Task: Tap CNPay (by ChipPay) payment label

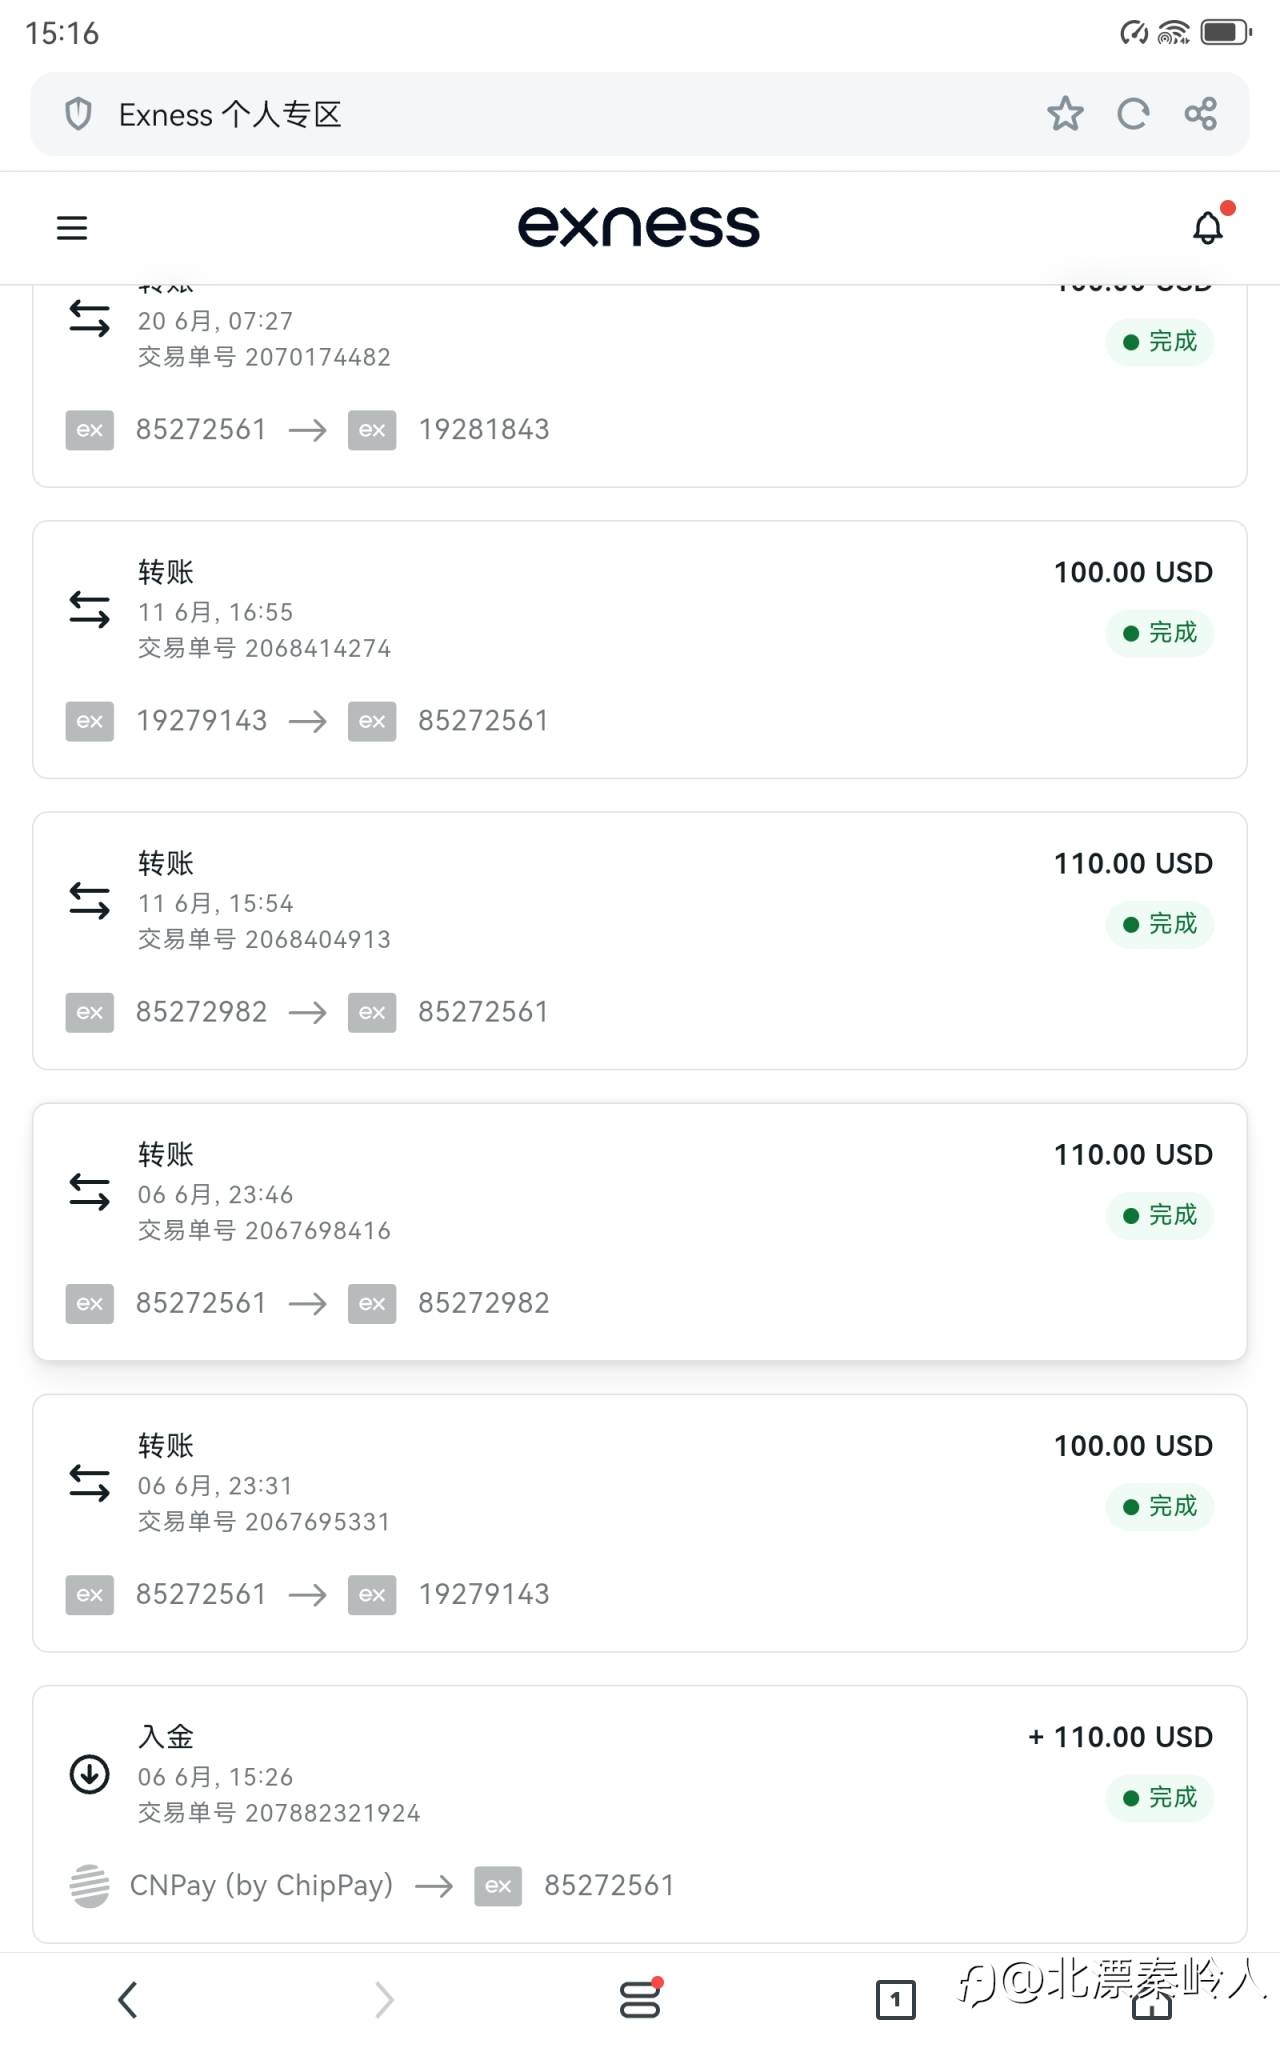Action: 261,1885
